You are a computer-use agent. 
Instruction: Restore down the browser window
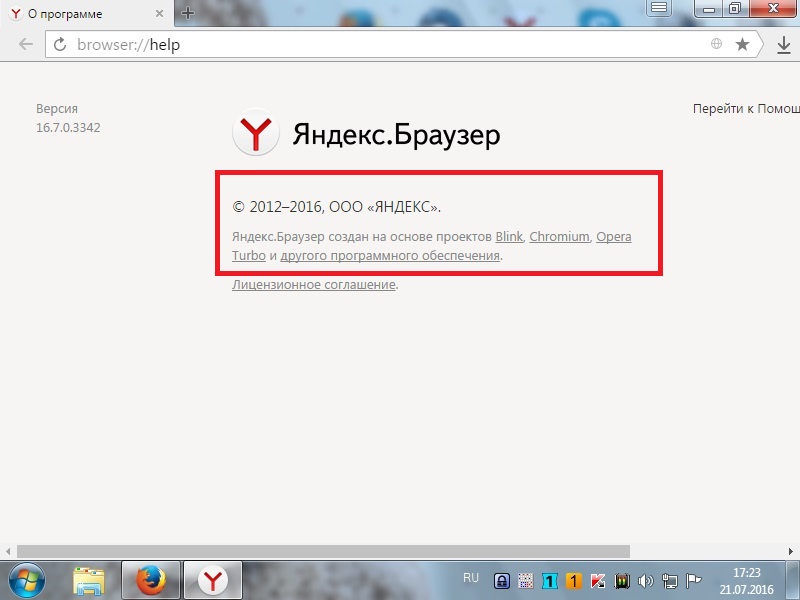pyautogui.click(x=734, y=8)
